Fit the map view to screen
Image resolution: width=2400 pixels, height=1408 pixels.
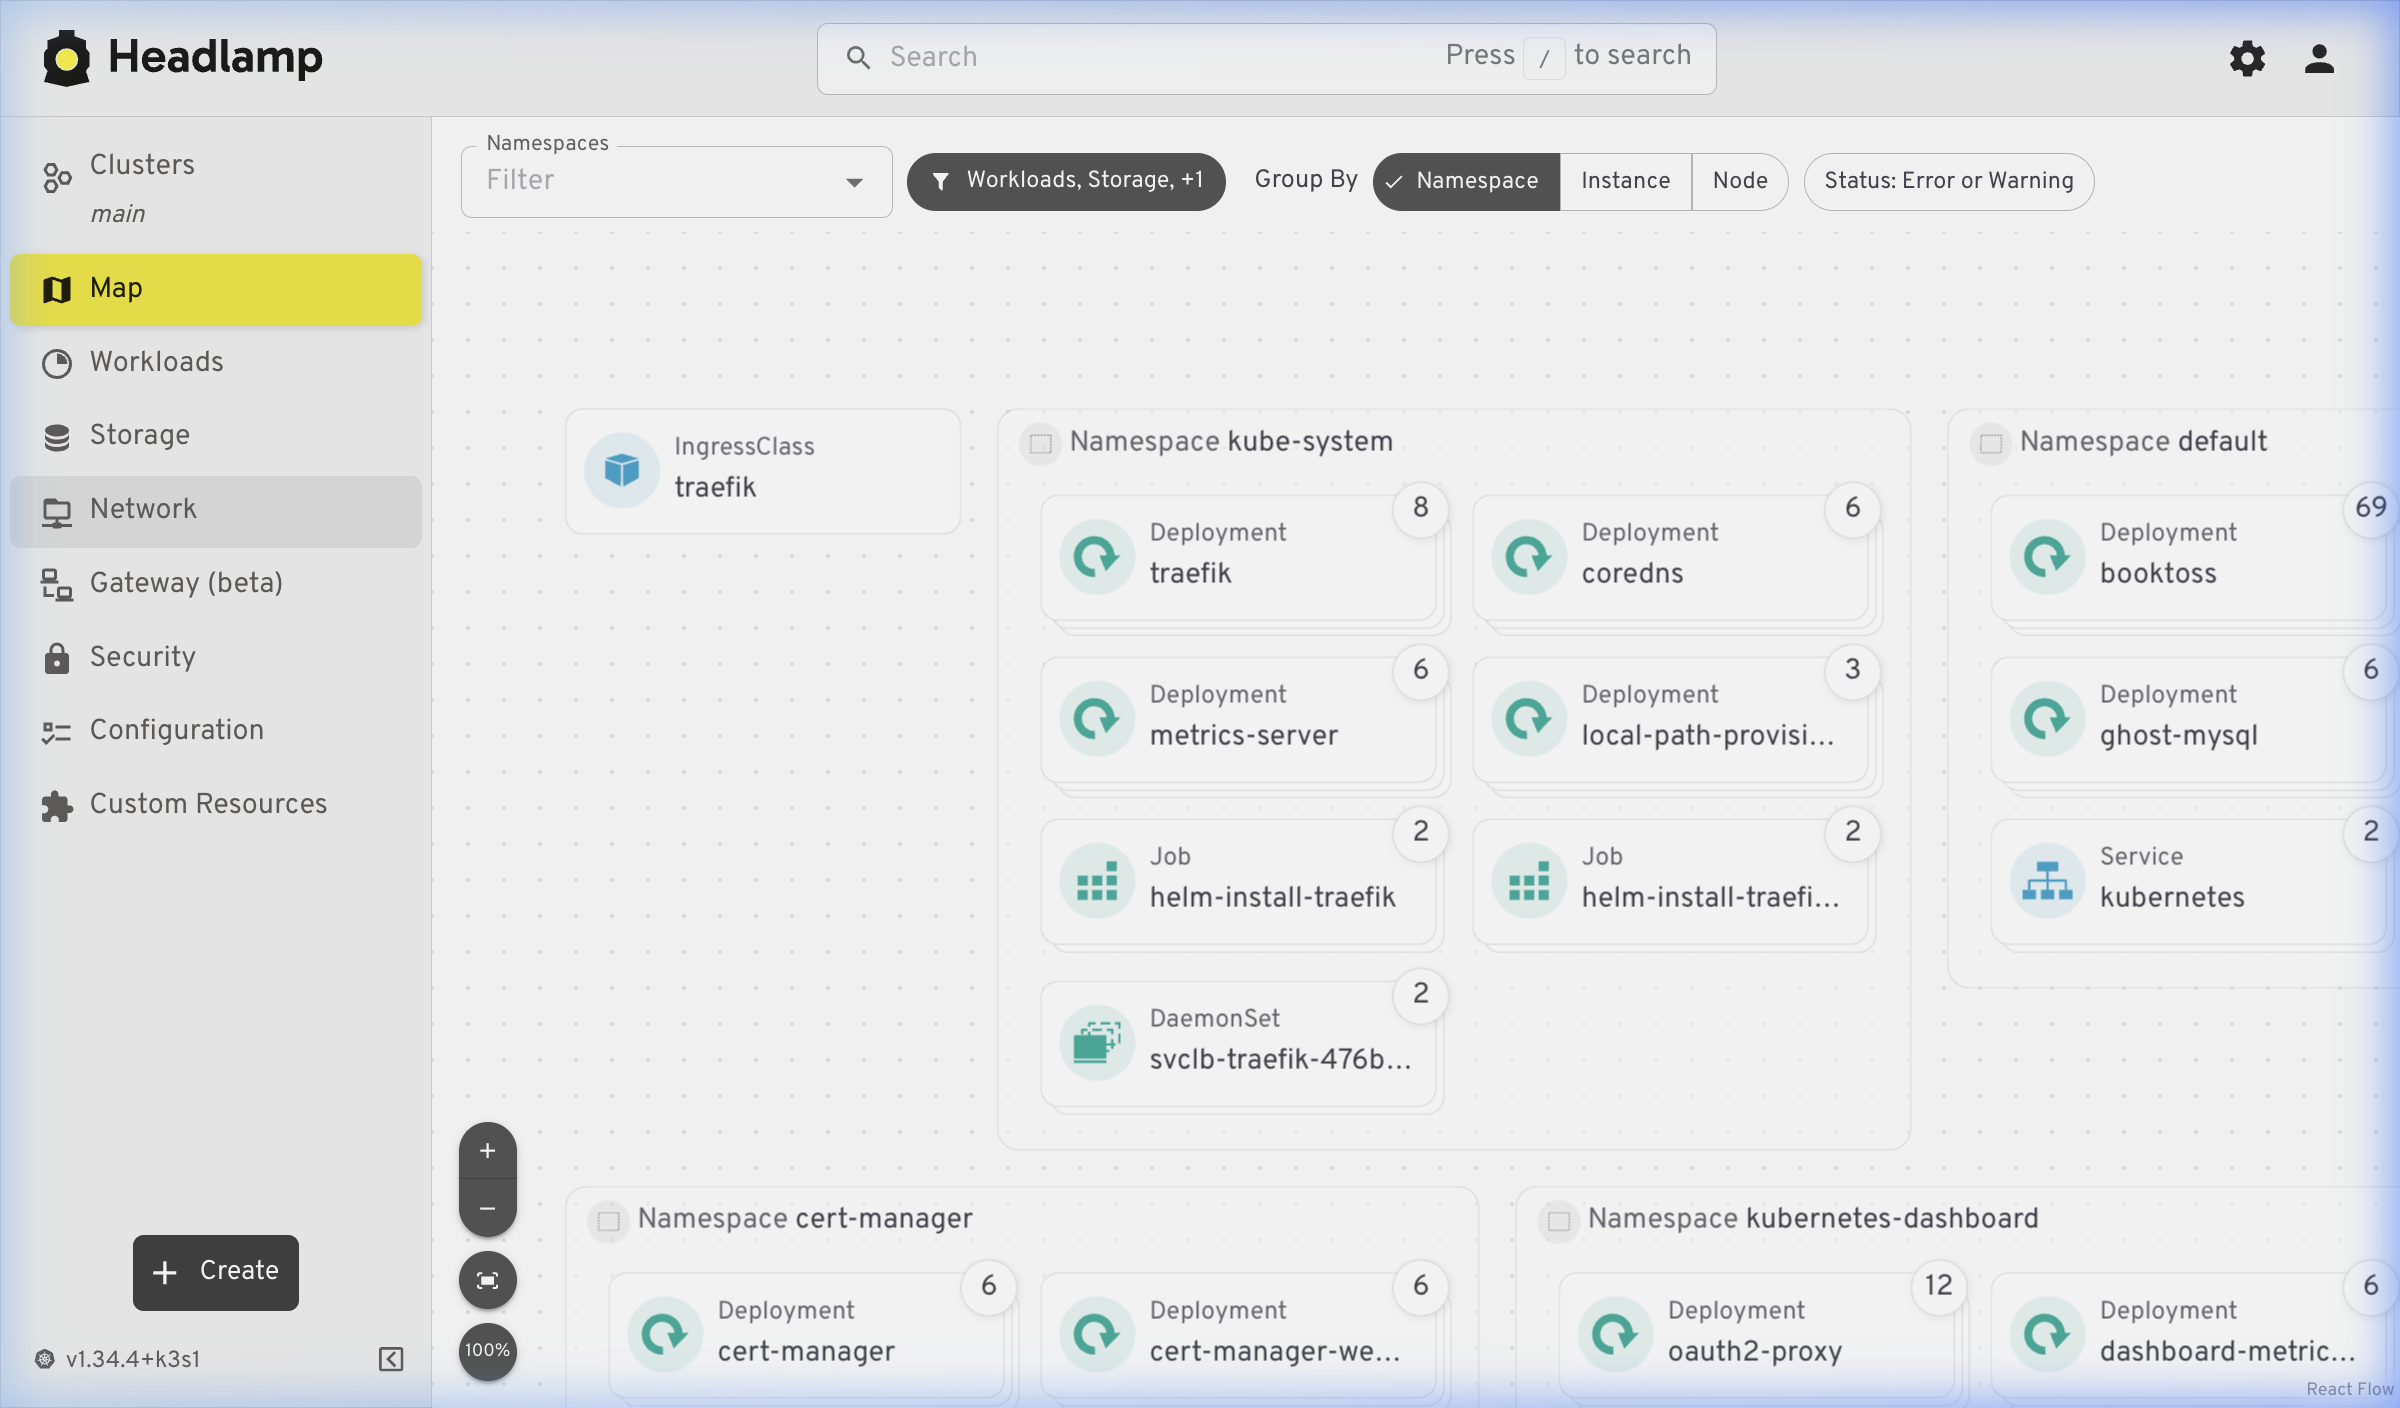(487, 1280)
